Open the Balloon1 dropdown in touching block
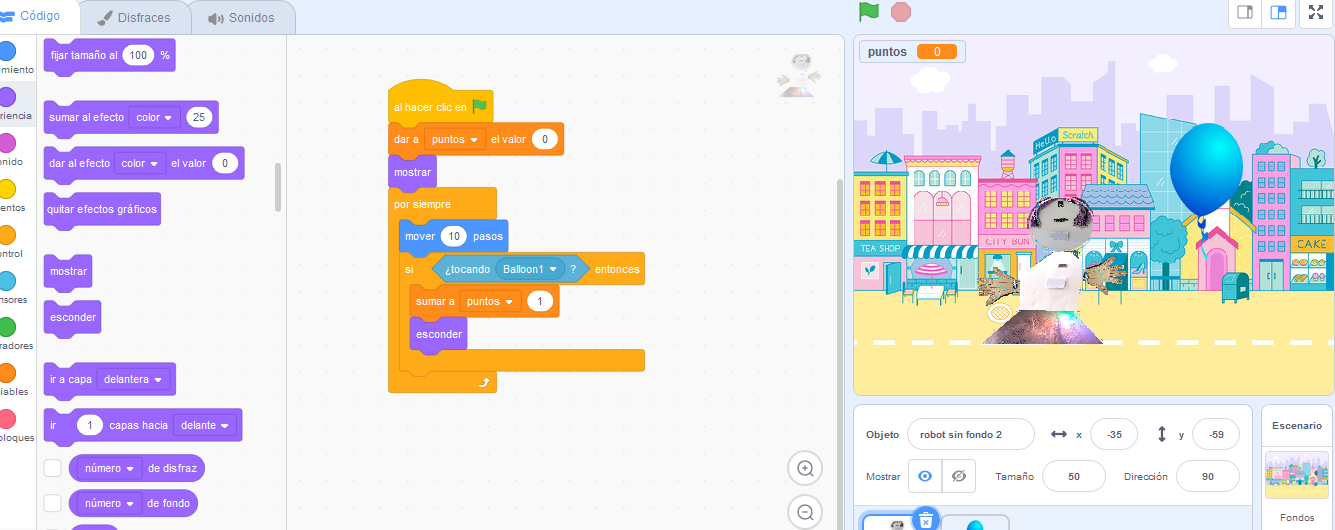 click(x=552, y=269)
